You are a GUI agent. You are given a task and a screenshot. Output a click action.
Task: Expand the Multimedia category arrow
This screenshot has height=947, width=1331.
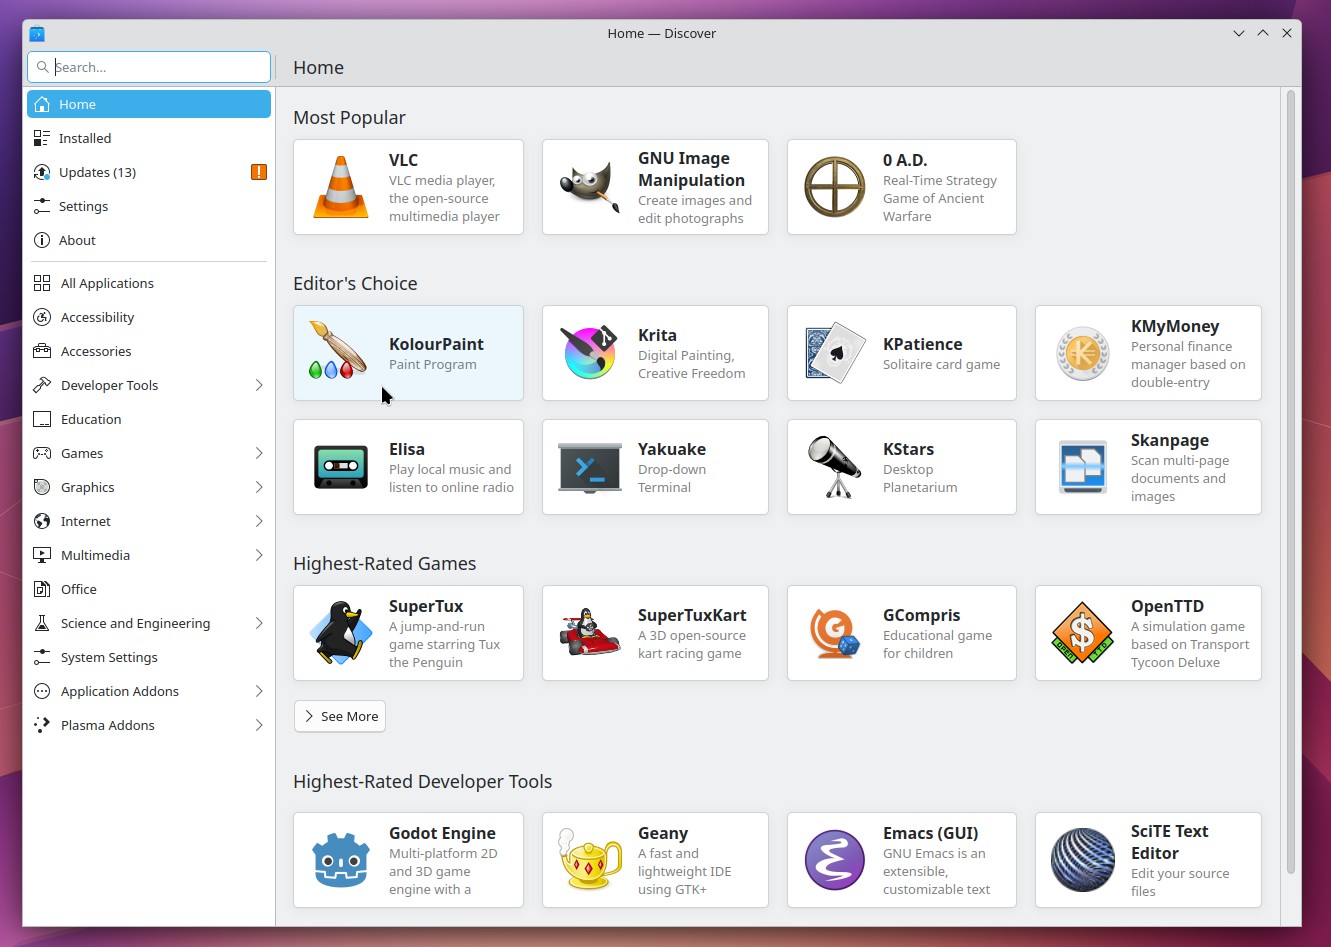tap(259, 555)
